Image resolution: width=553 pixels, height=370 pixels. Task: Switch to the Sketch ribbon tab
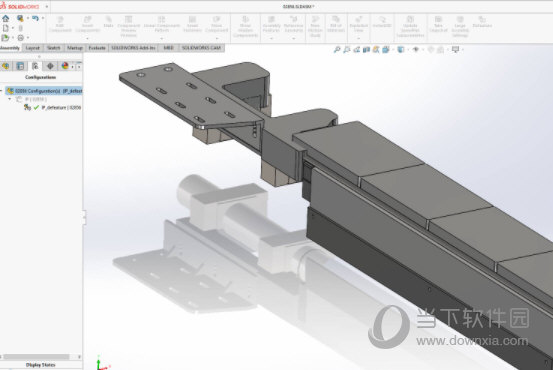pos(54,48)
